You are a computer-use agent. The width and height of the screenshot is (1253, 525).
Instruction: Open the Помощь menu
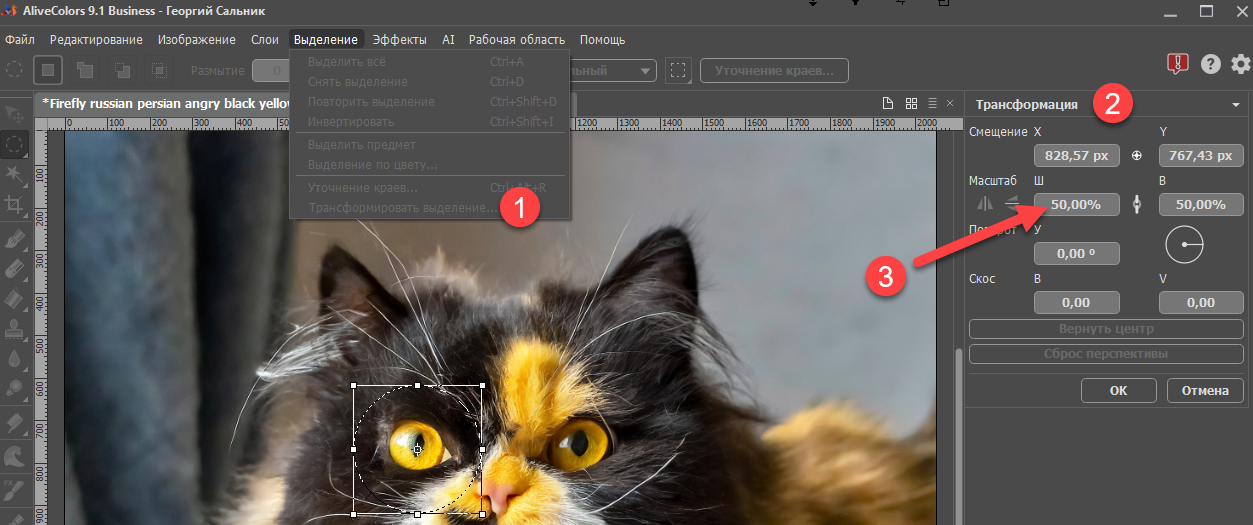pos(603,40)
